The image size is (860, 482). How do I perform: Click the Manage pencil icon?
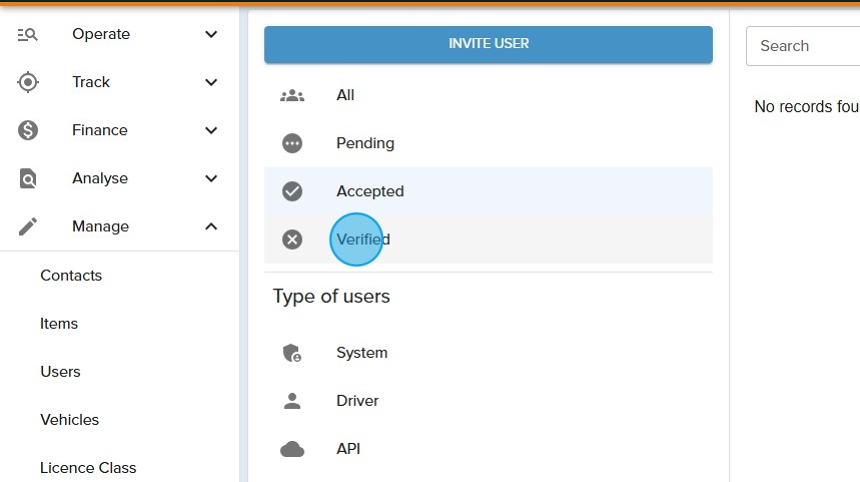point(28,227)
